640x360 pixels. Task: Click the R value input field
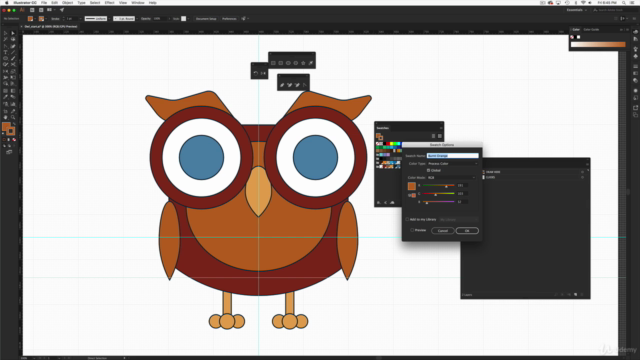point(462,185)
